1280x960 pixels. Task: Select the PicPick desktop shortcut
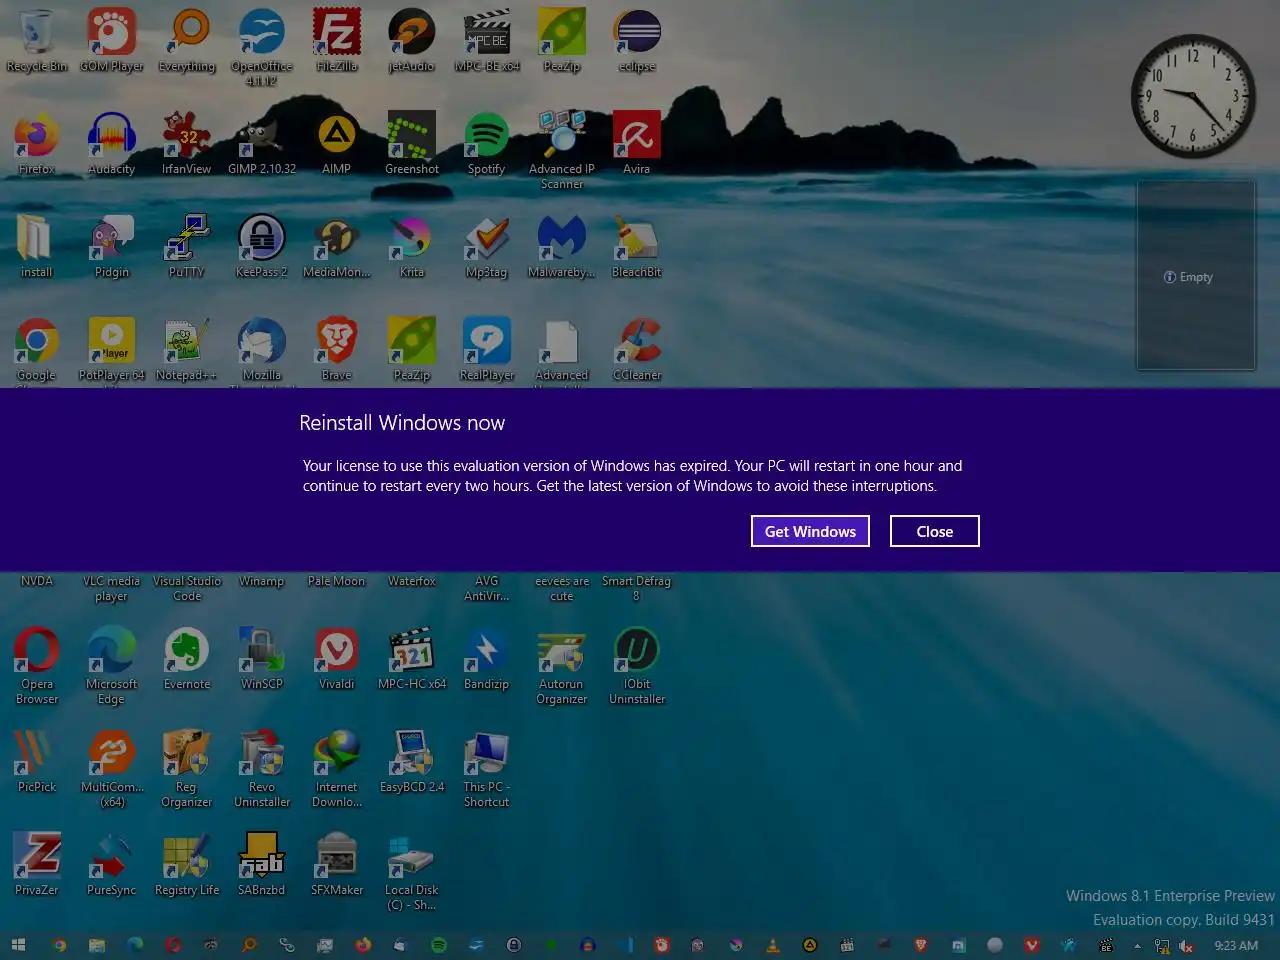click(37, 761)
